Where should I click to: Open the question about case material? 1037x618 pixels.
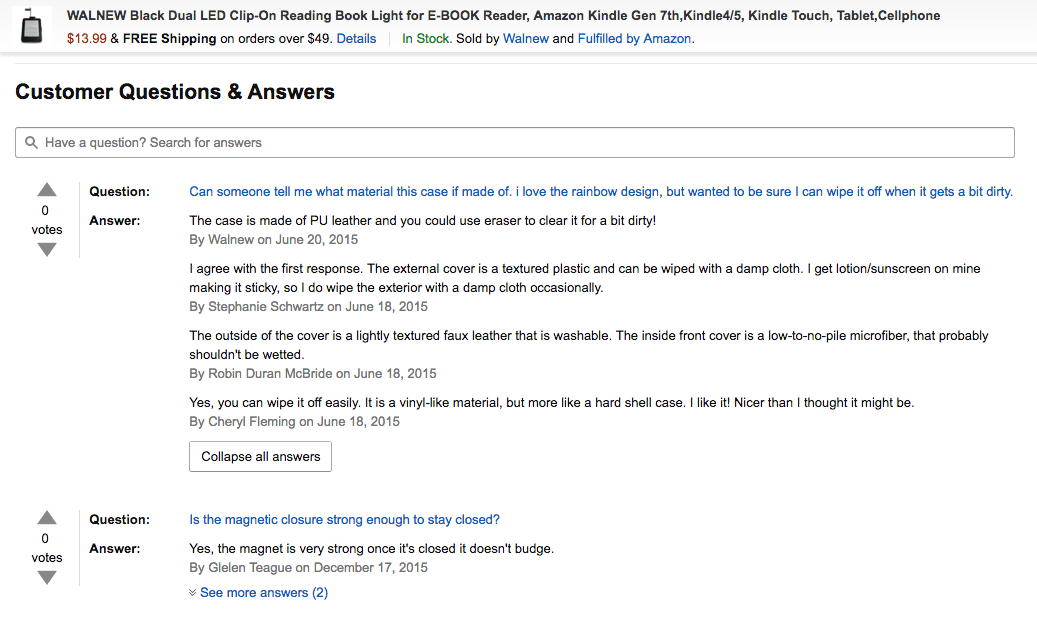pyautogui.click(x=600, y=191)
